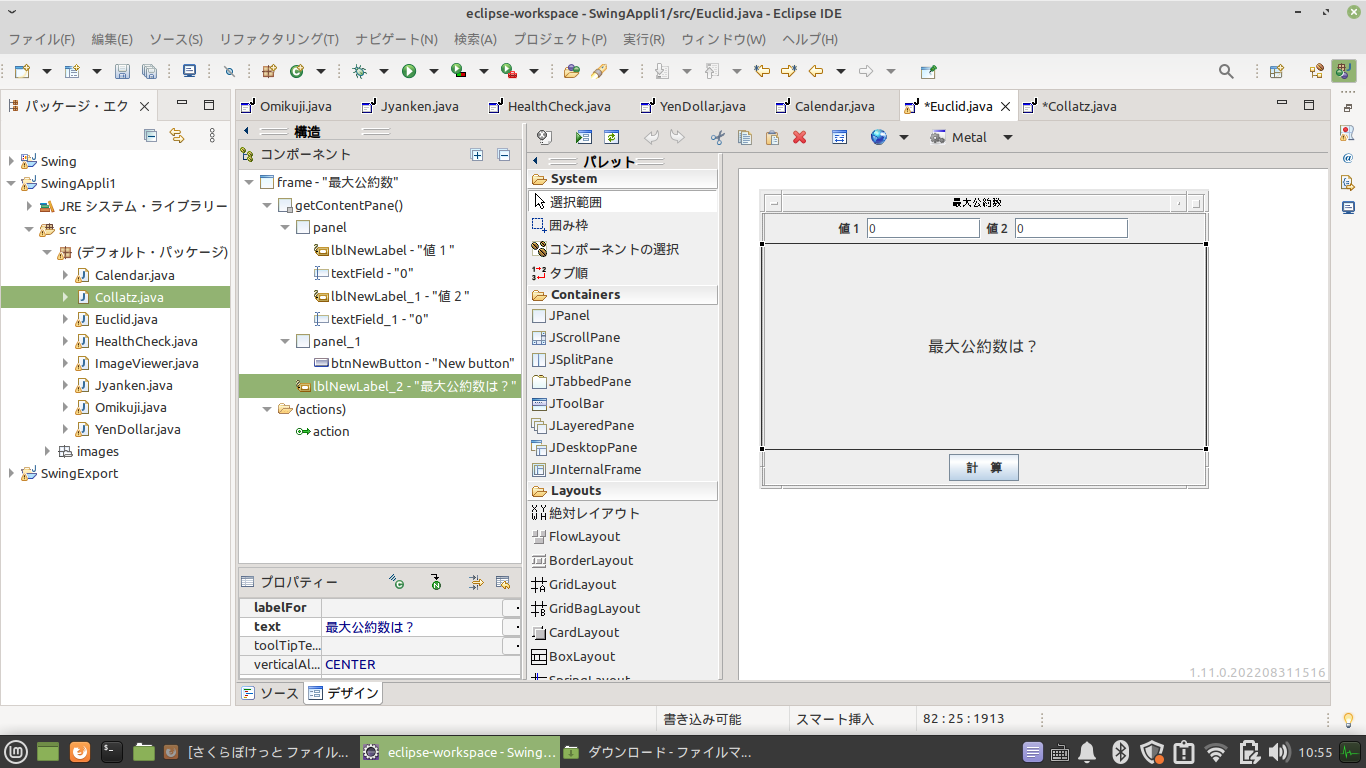Click the Debug bug icon
This screenshot has height=768, width=1366.
point(359,71)
